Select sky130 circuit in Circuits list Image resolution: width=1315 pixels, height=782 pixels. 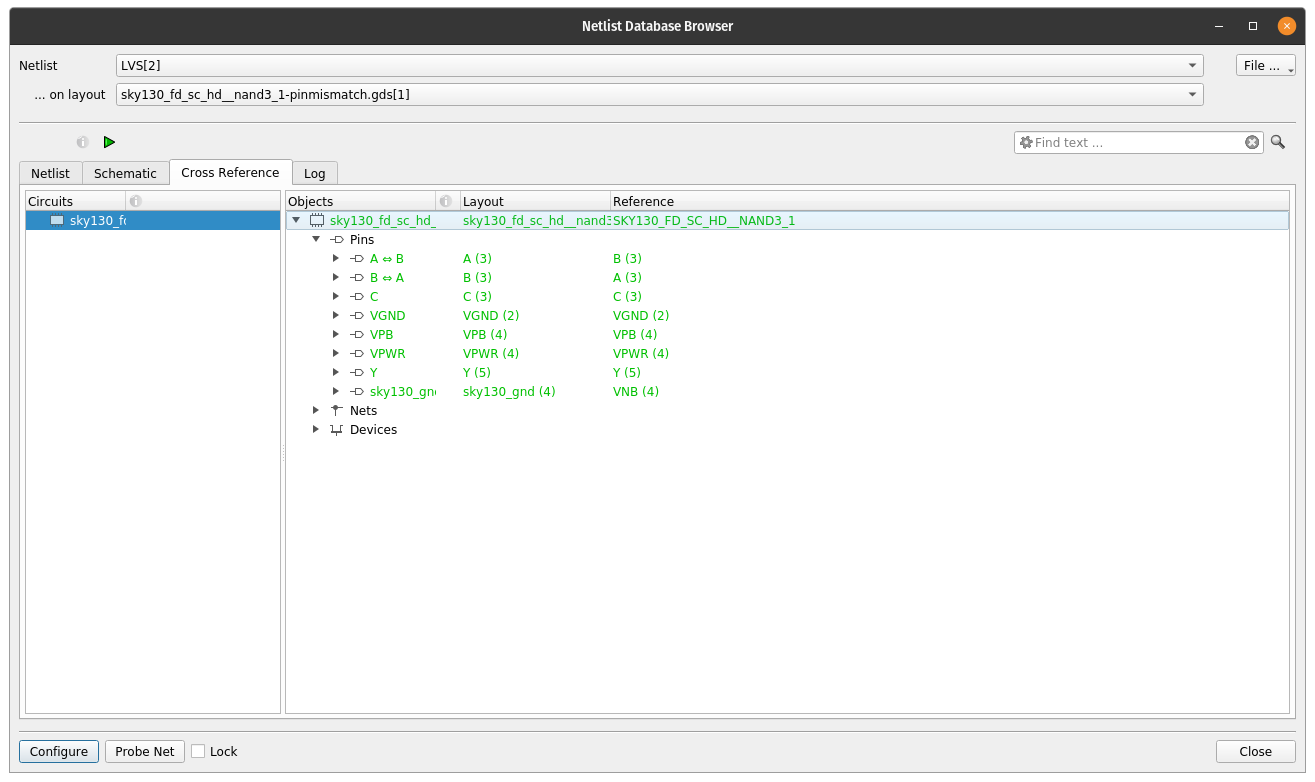(x=153, y=220)
